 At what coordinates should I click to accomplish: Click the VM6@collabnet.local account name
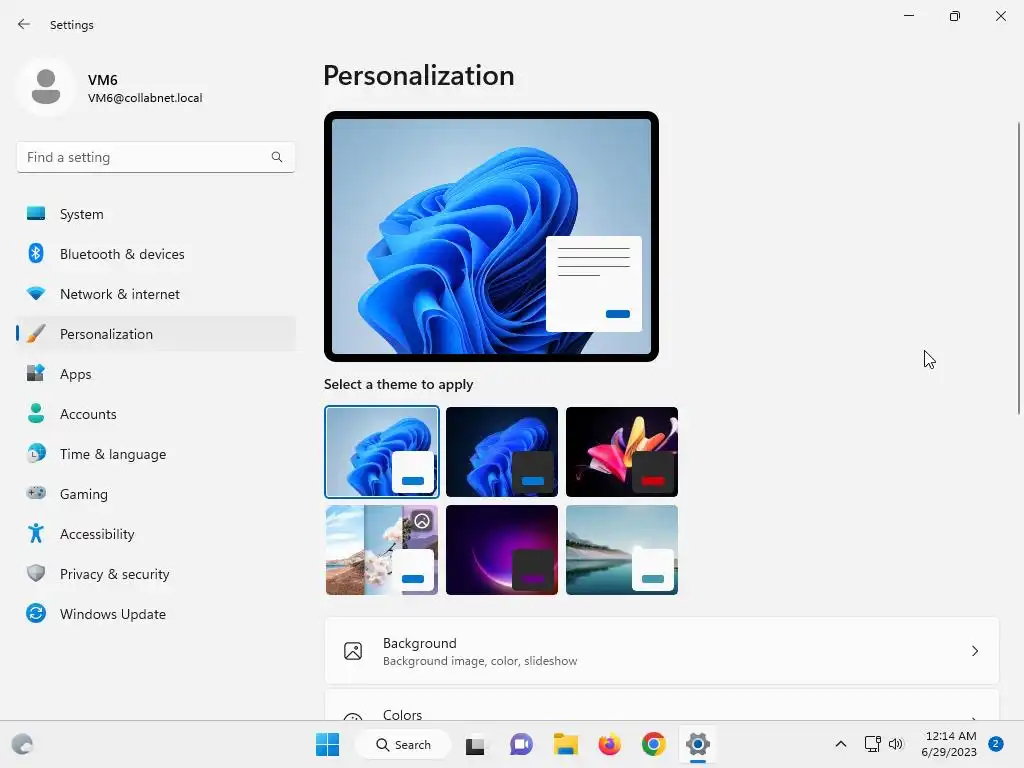pyautogui.click(x=145, y=98)
